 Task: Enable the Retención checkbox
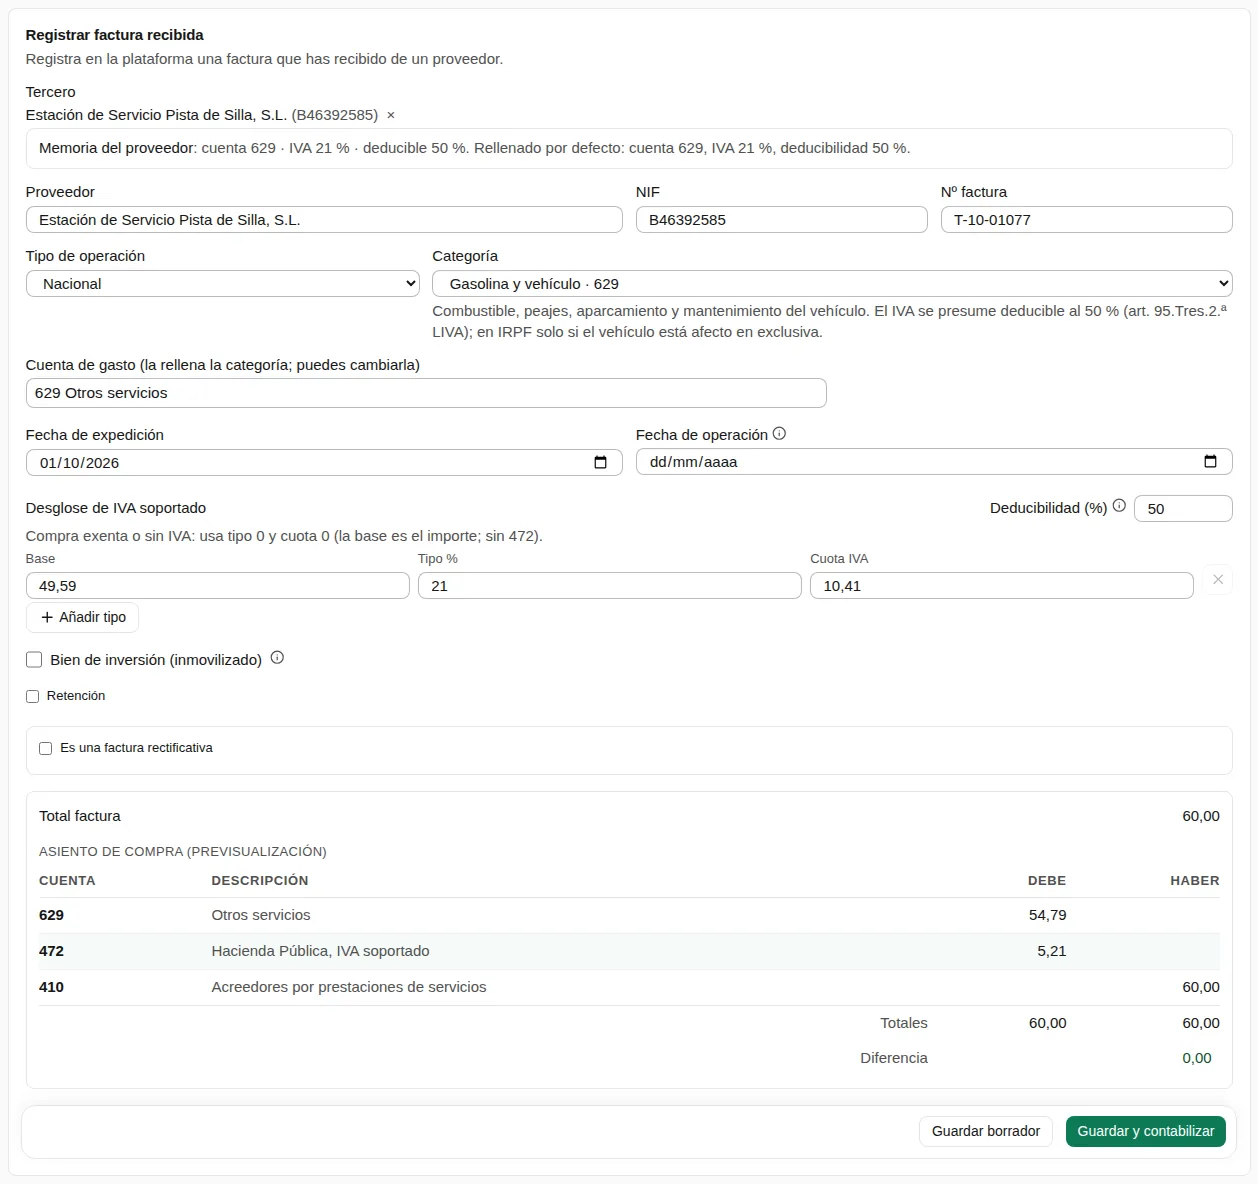tap(33, 696)
